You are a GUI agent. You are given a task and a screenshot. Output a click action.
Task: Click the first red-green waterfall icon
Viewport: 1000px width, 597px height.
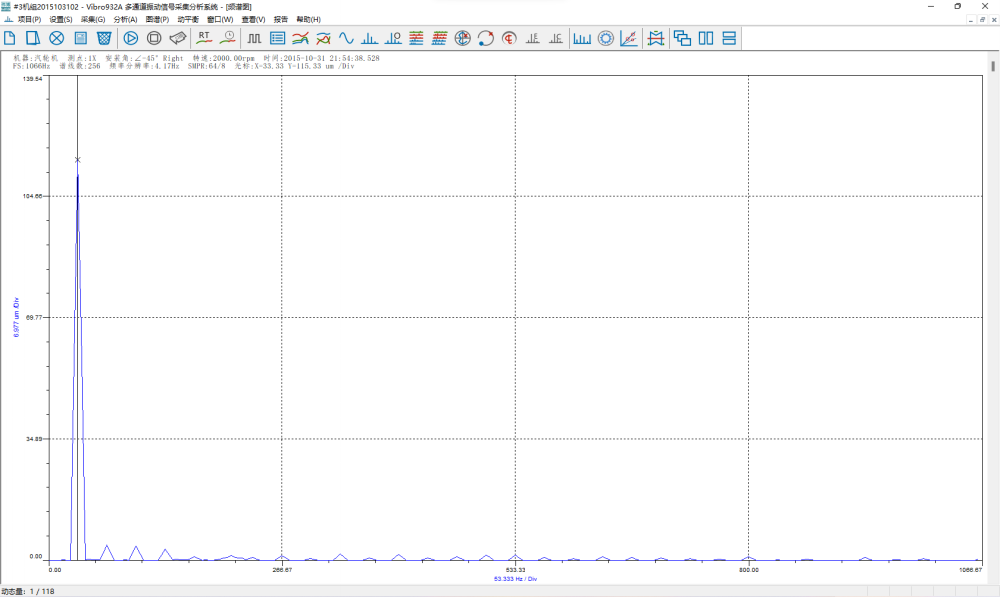click(416, 38)
